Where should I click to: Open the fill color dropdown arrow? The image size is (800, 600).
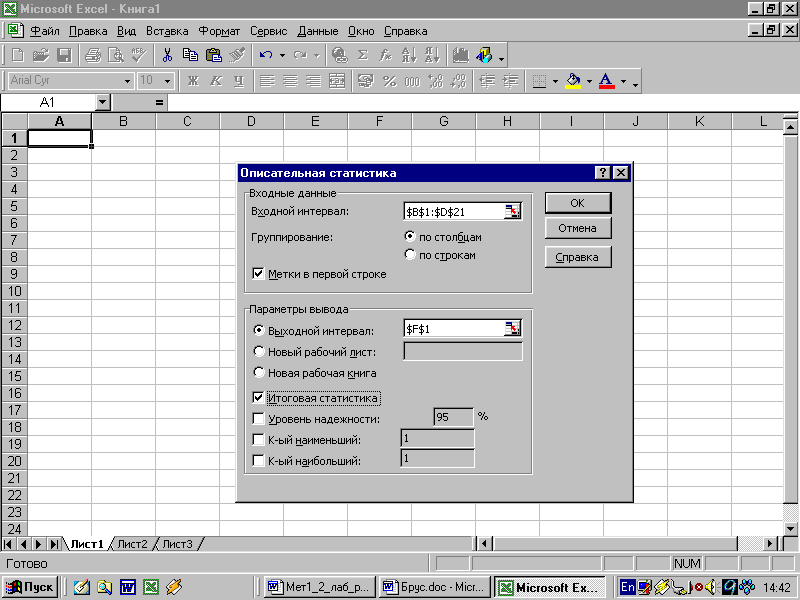click(x=589, y=81)
